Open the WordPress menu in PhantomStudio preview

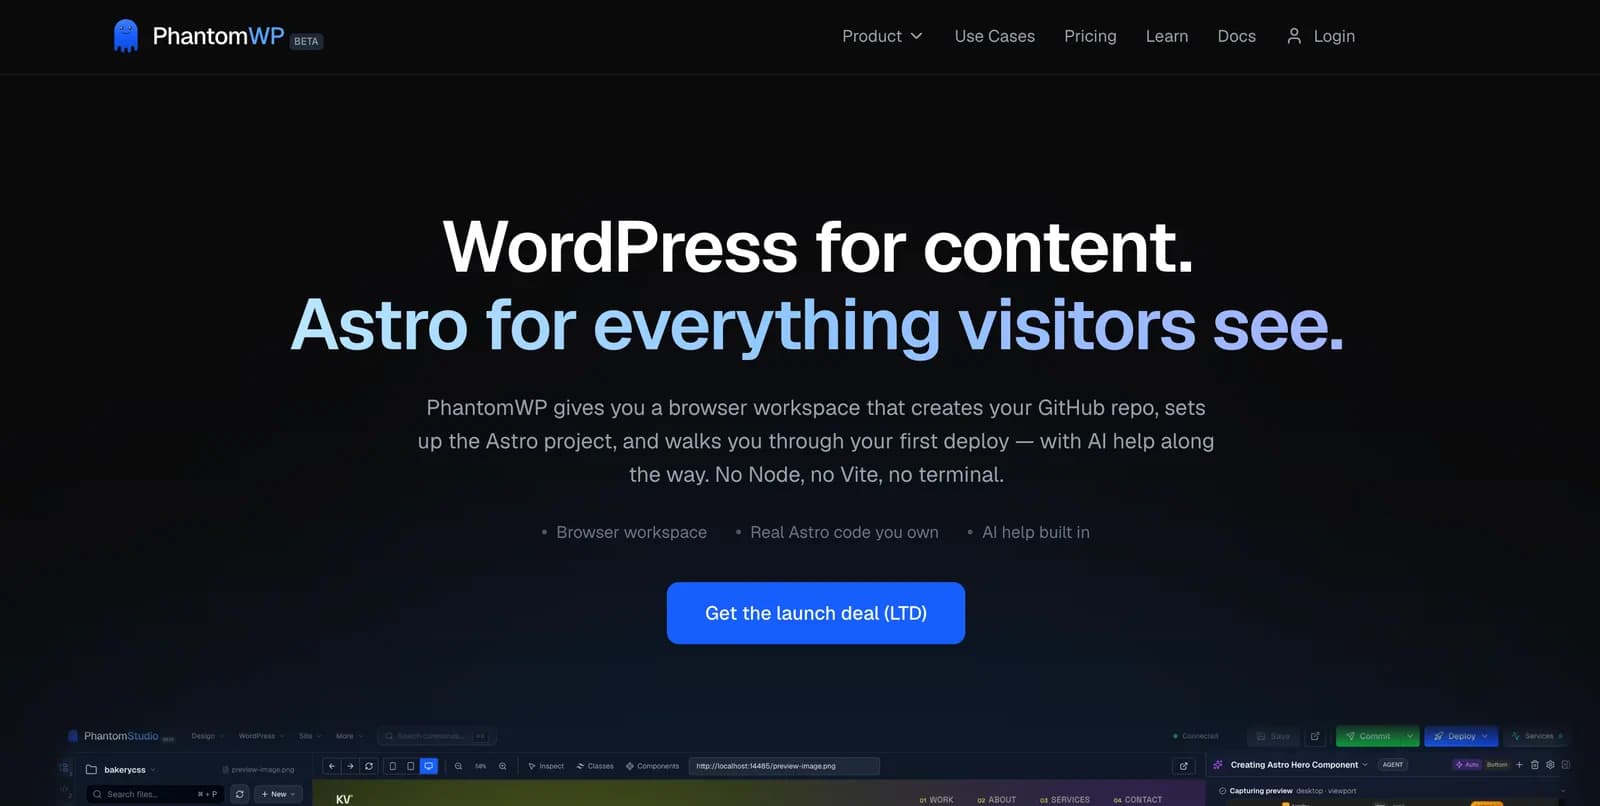(261, 736)
